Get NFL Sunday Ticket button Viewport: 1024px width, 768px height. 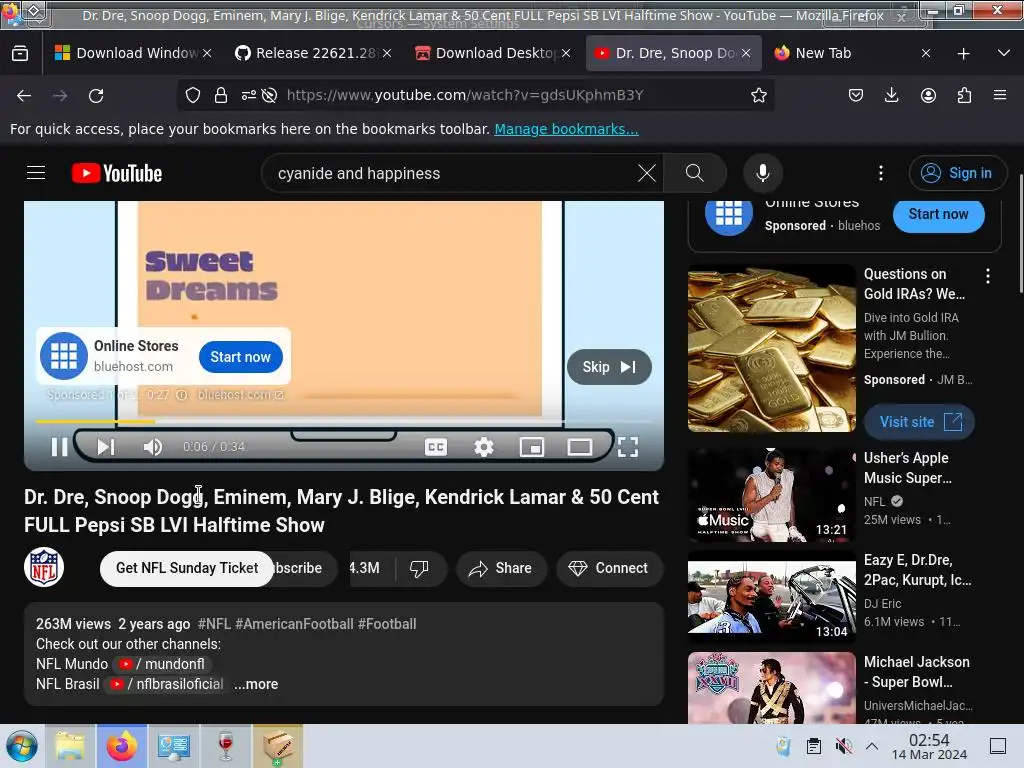187,568
